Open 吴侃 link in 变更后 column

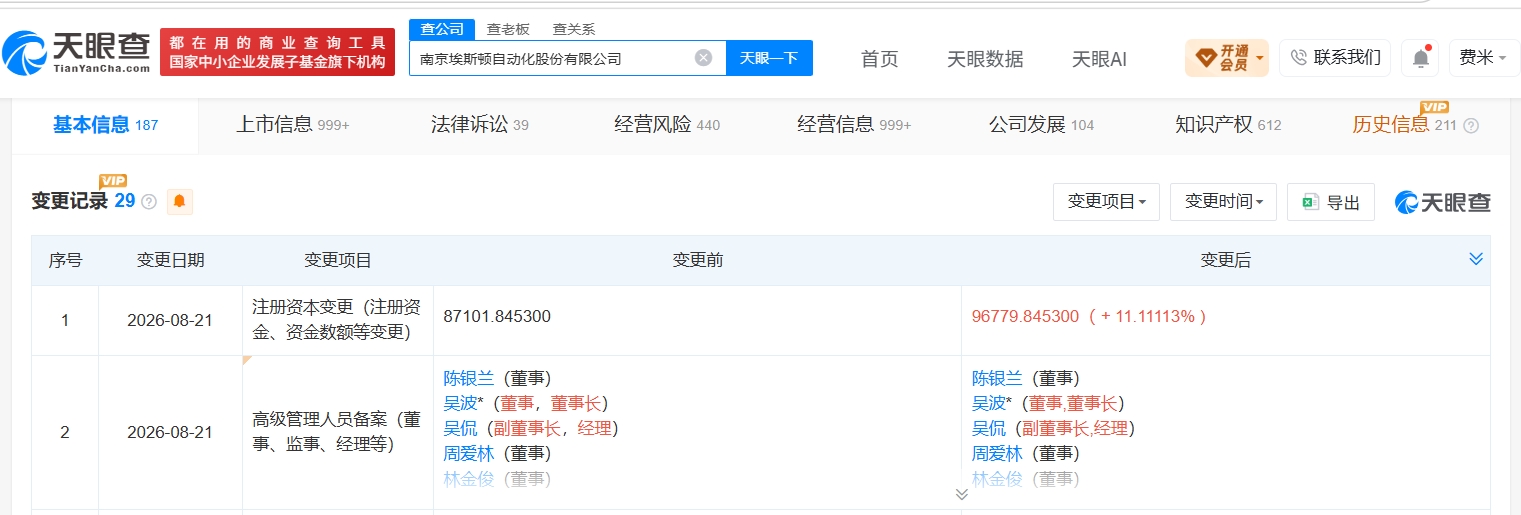click(x=988, y=428)
